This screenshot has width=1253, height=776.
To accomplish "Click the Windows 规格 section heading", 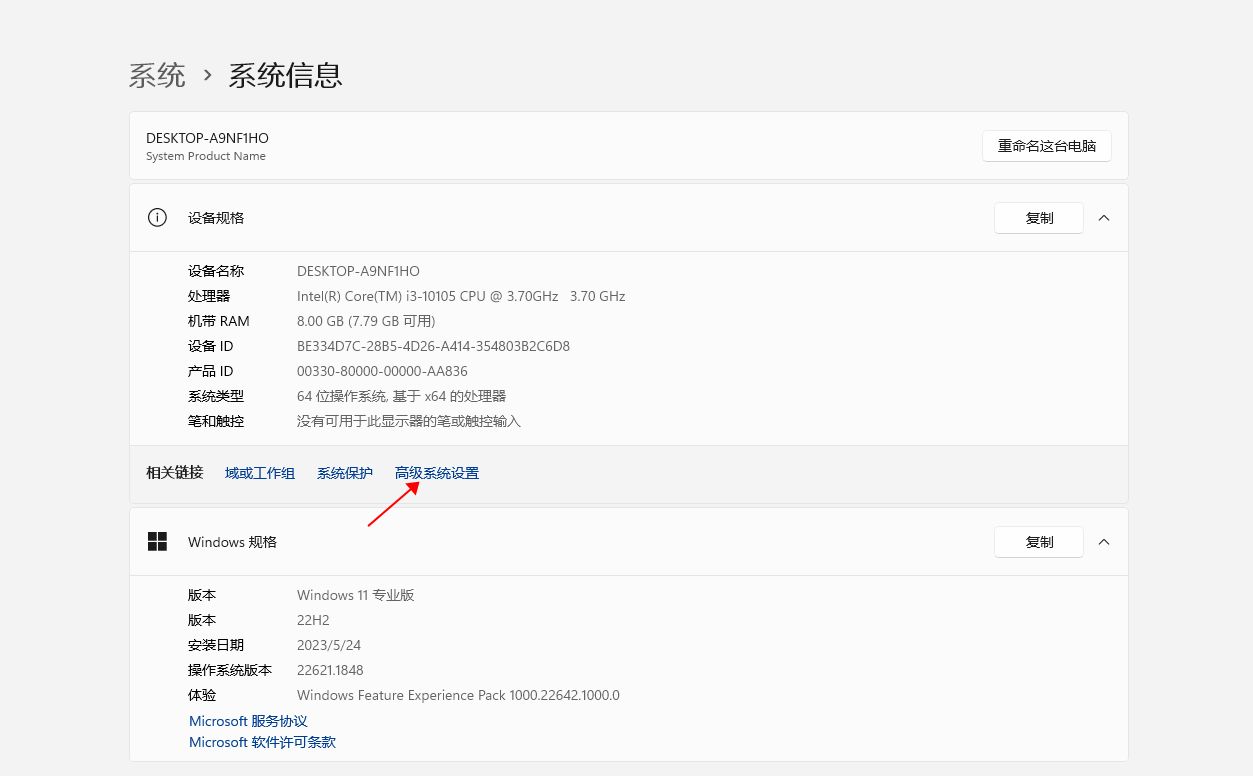I will tap(232, 542).
